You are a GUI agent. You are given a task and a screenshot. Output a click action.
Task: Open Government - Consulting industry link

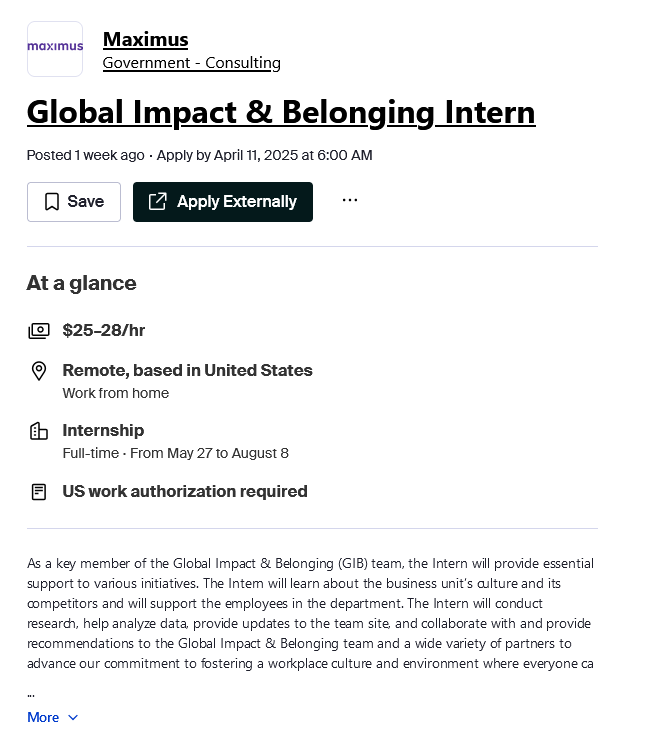point(192,63)
